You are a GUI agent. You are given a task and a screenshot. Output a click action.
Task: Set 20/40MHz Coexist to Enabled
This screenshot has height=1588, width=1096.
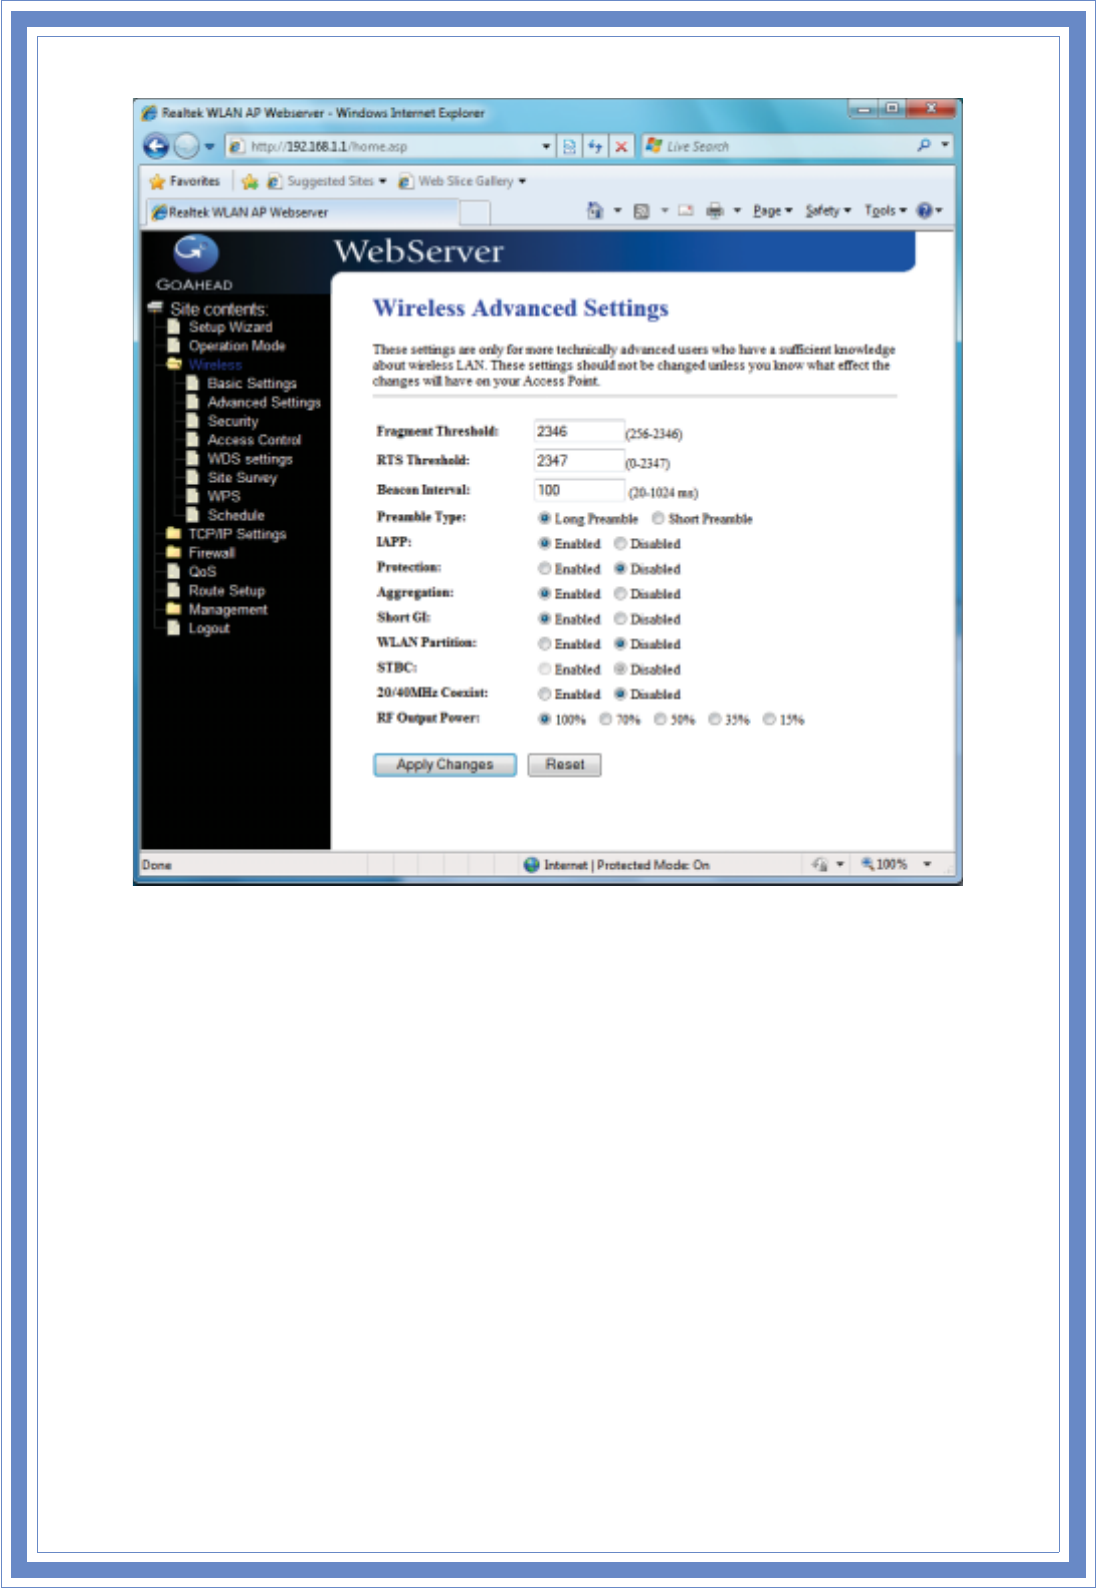pyautogui.click(x=544, y=694)
